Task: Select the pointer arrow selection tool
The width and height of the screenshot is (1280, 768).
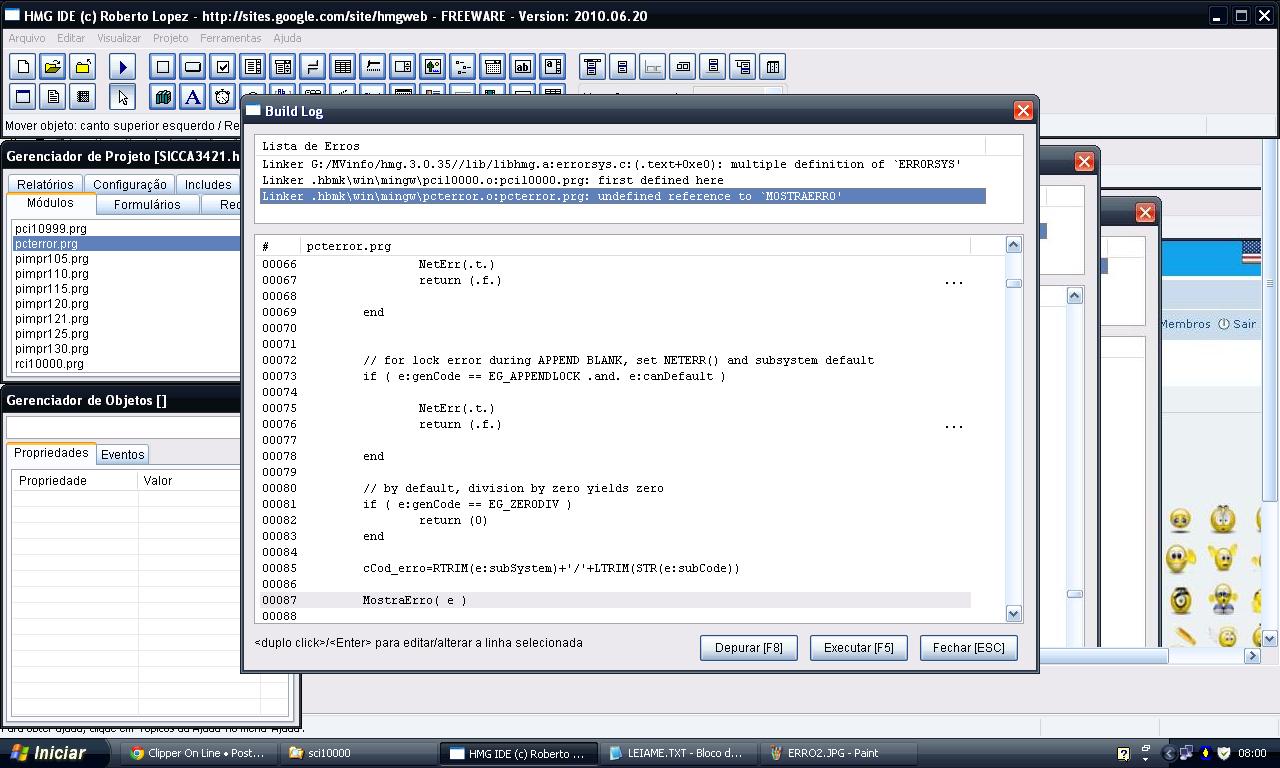Action: point(123,97)
